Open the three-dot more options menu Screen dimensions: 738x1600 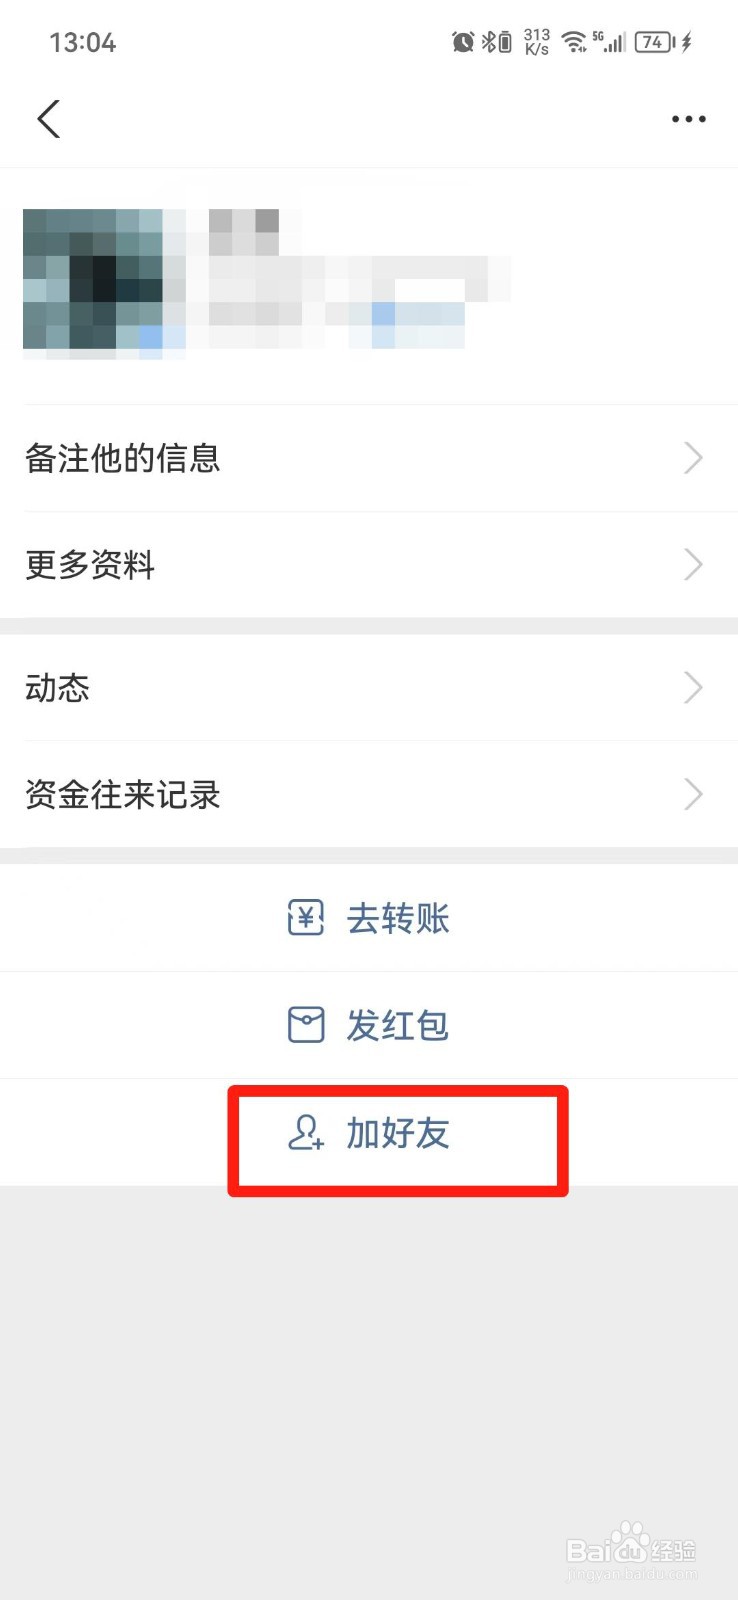(688, 119)
